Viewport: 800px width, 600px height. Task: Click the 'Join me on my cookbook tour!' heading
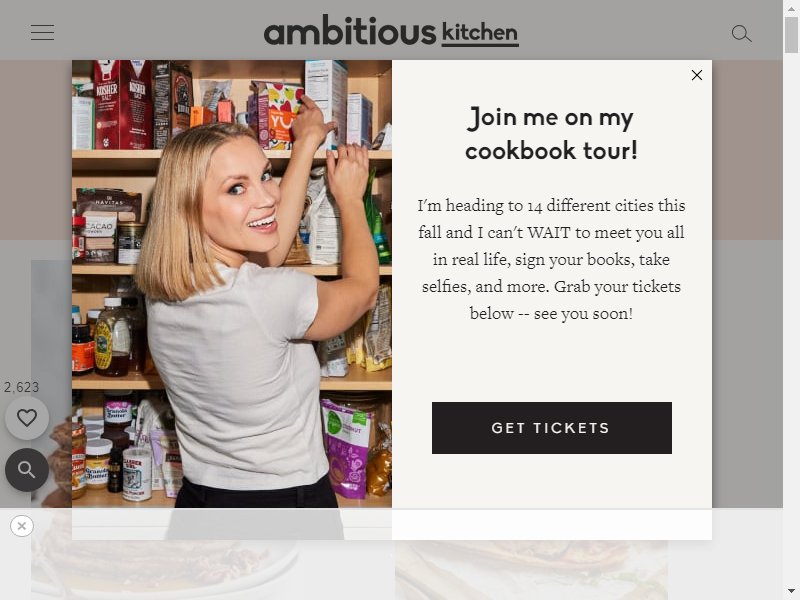551,134
